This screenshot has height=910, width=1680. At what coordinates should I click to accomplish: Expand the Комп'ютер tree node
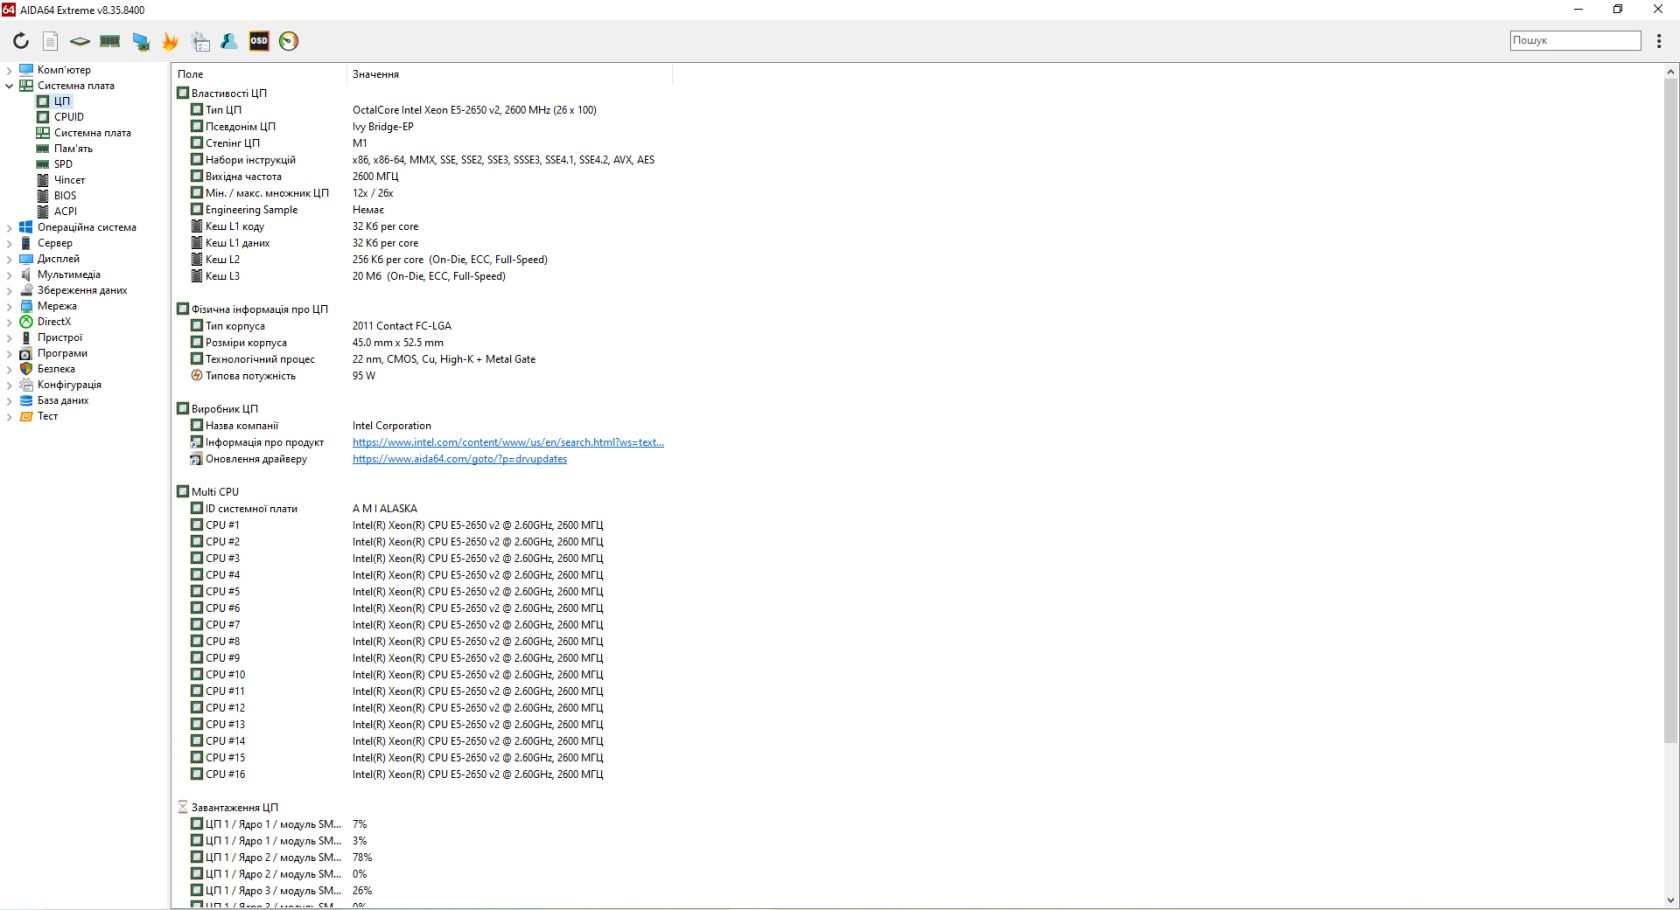pyautogui.click(x=9, y=70)
